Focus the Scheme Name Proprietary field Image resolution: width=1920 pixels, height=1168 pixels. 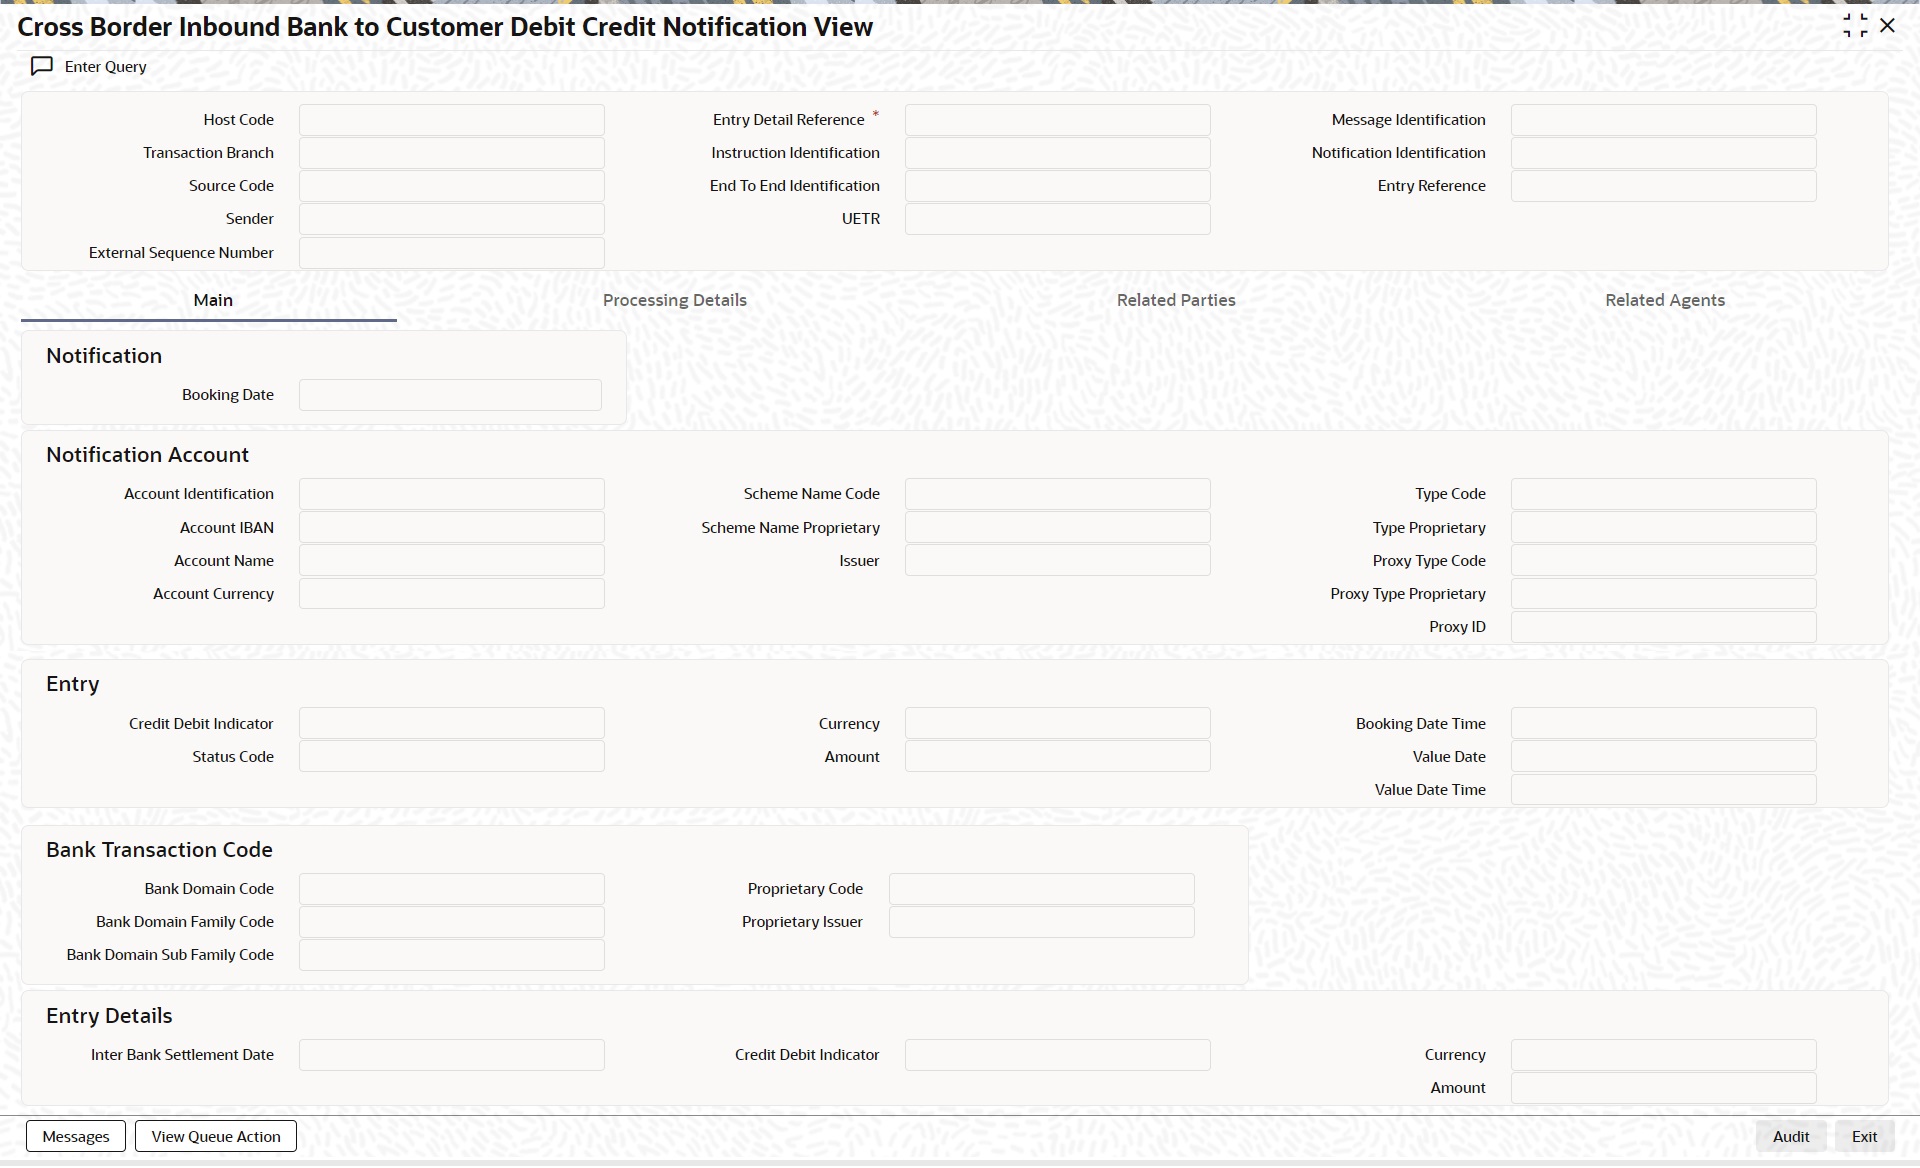(1058, 528)
